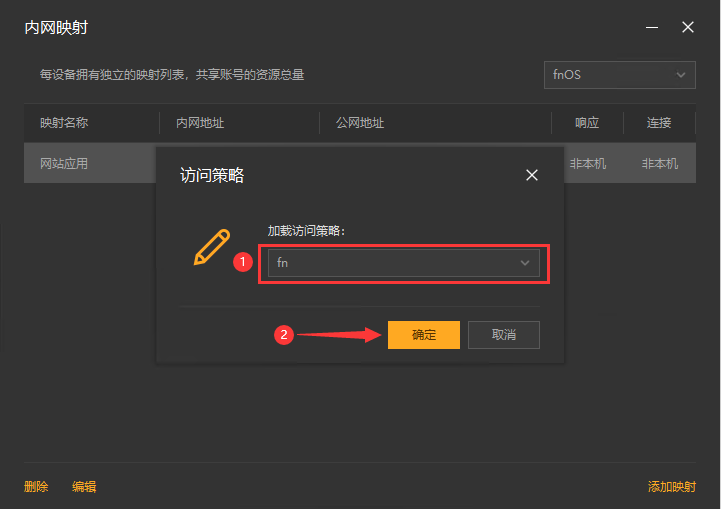Cancel with the 取消 button
Image resolution: width=721 pixels, height=509 pixels.
[504, 335]
